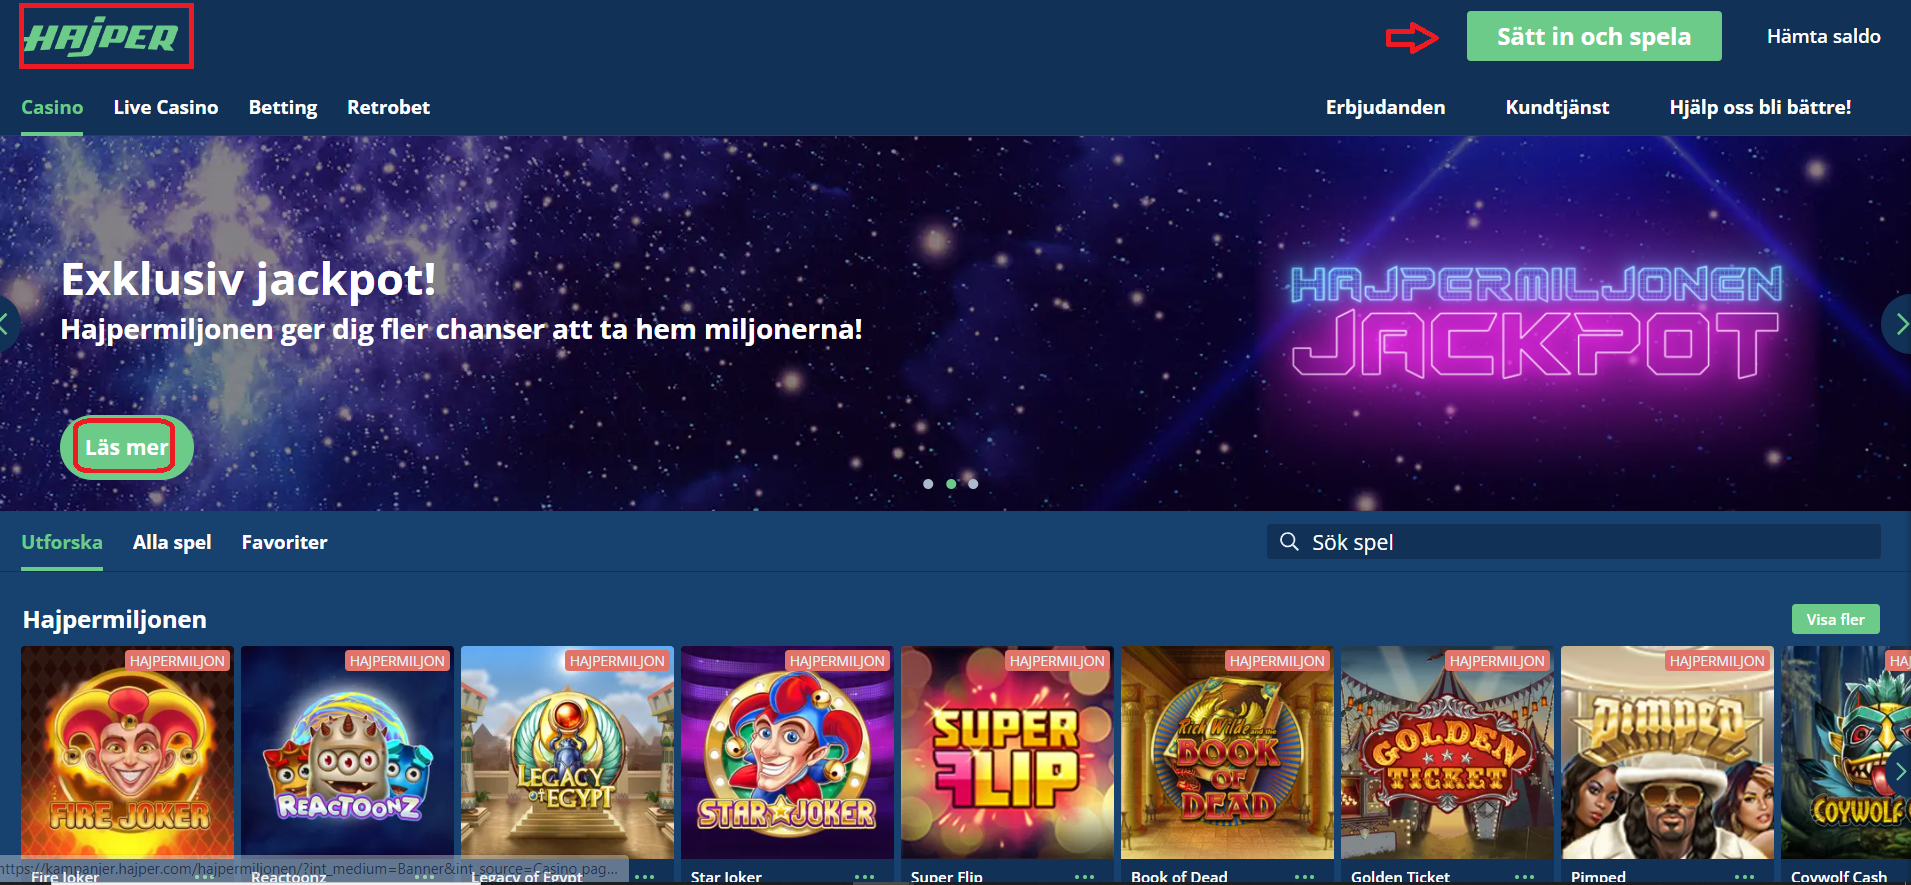Expand Hajpermiljonen list via Visa fler
This screenshot has height=885, width=1911.
1835,619
